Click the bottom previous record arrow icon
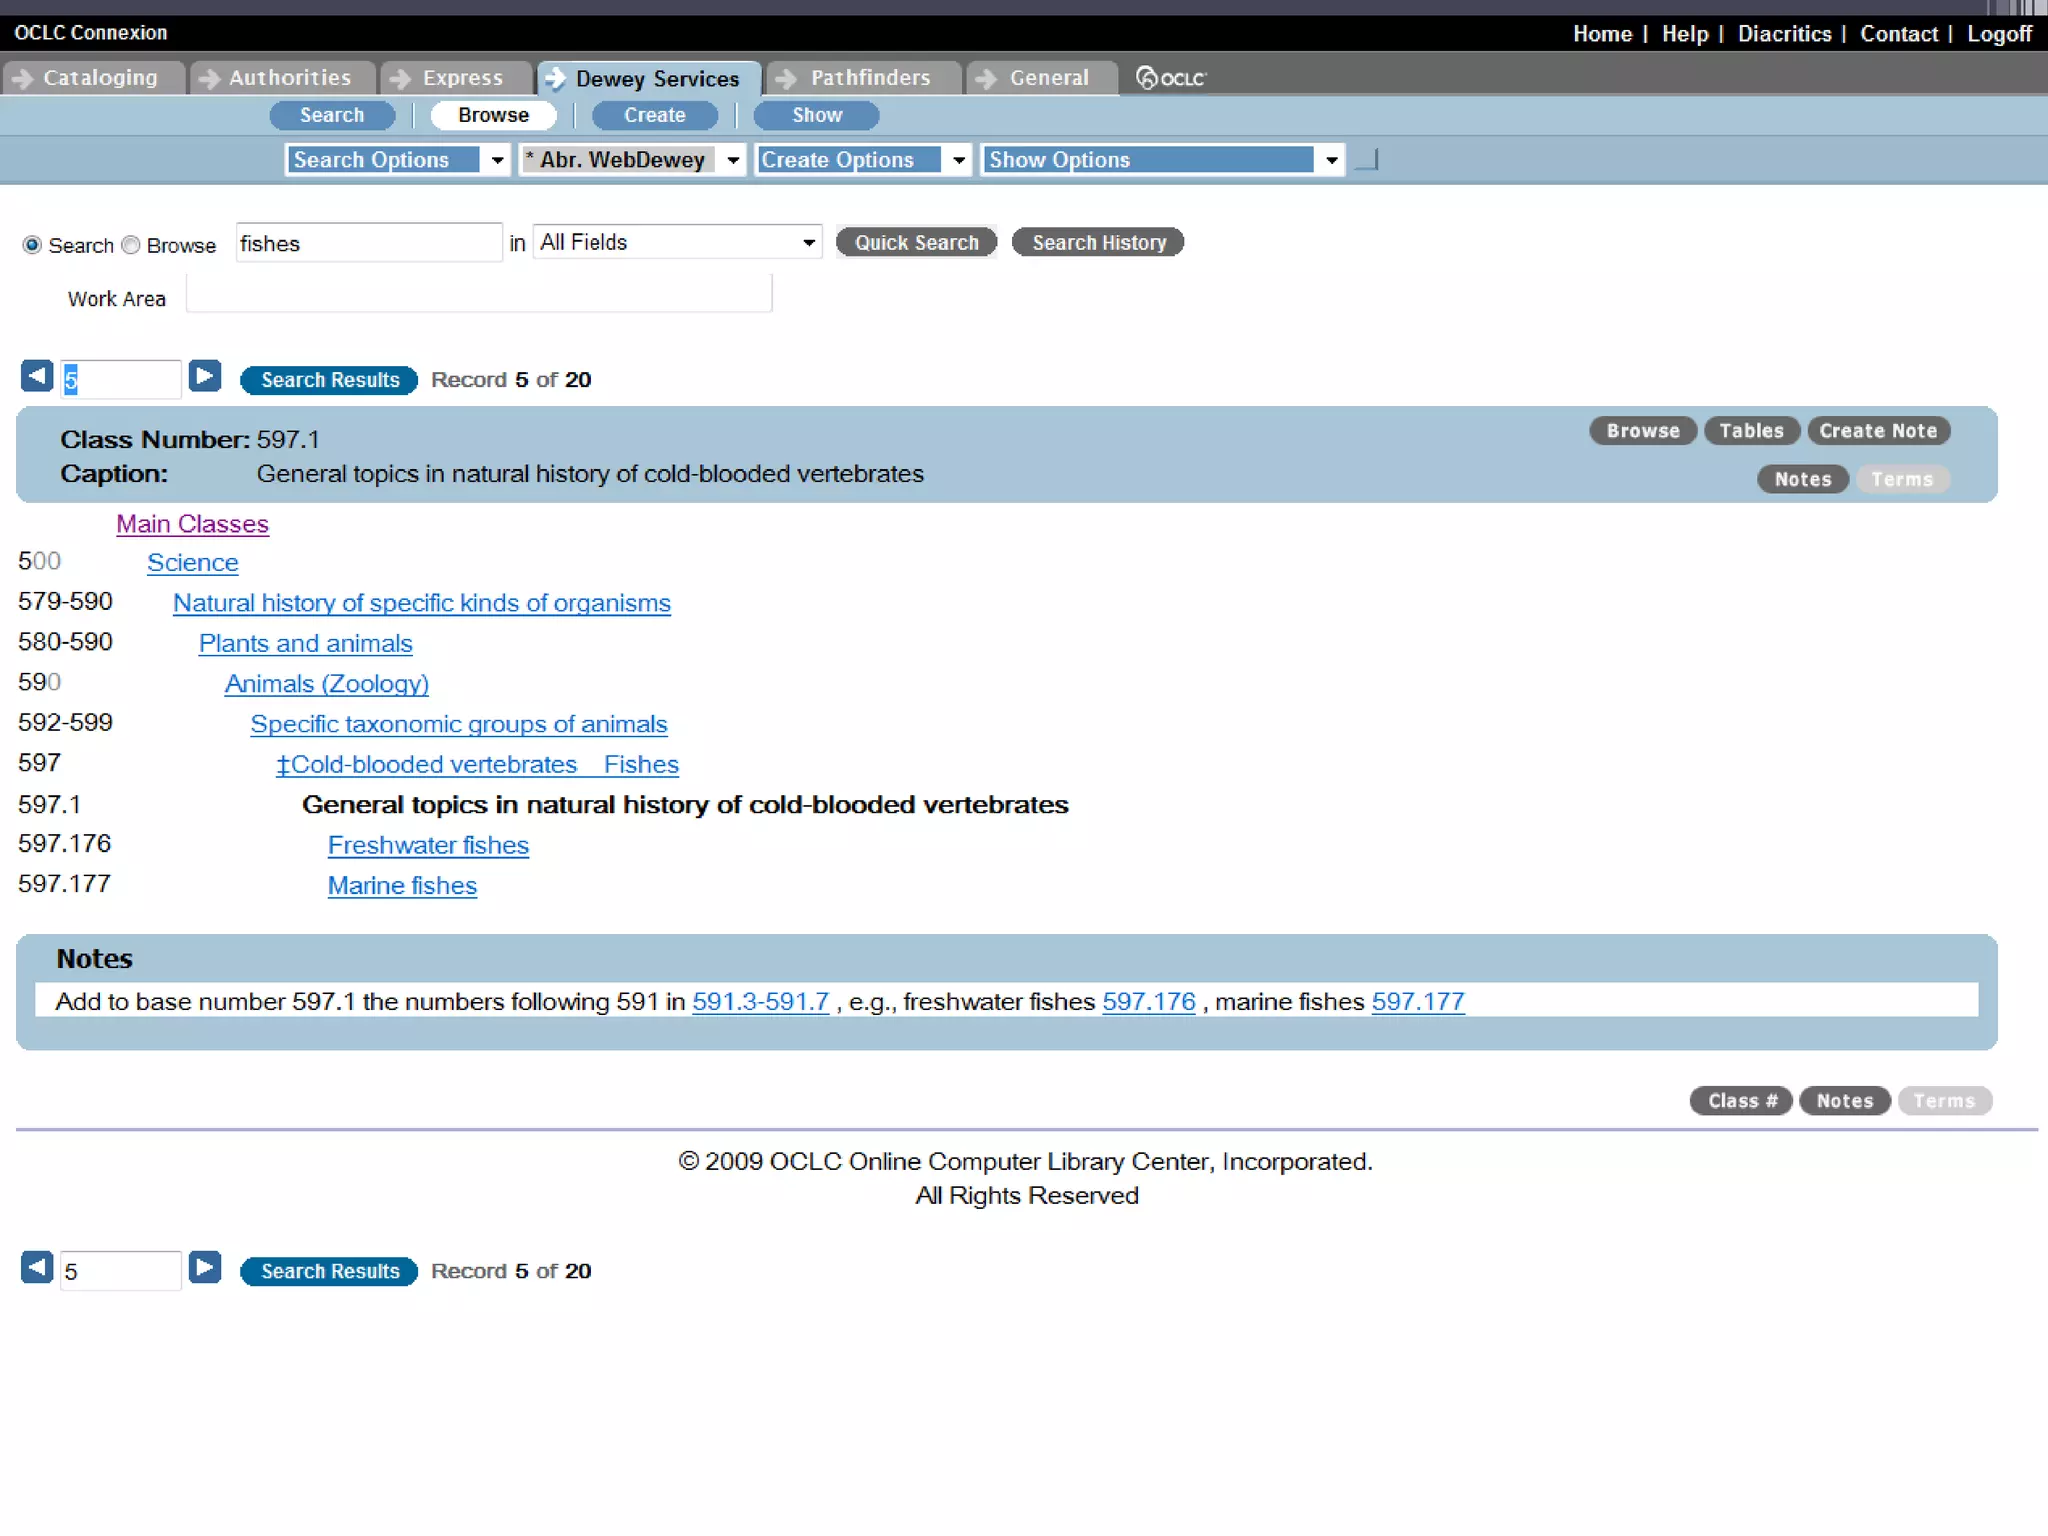Image resolution: width=2048 pixels, height=1536 pixels. [x=37, y=1267]
